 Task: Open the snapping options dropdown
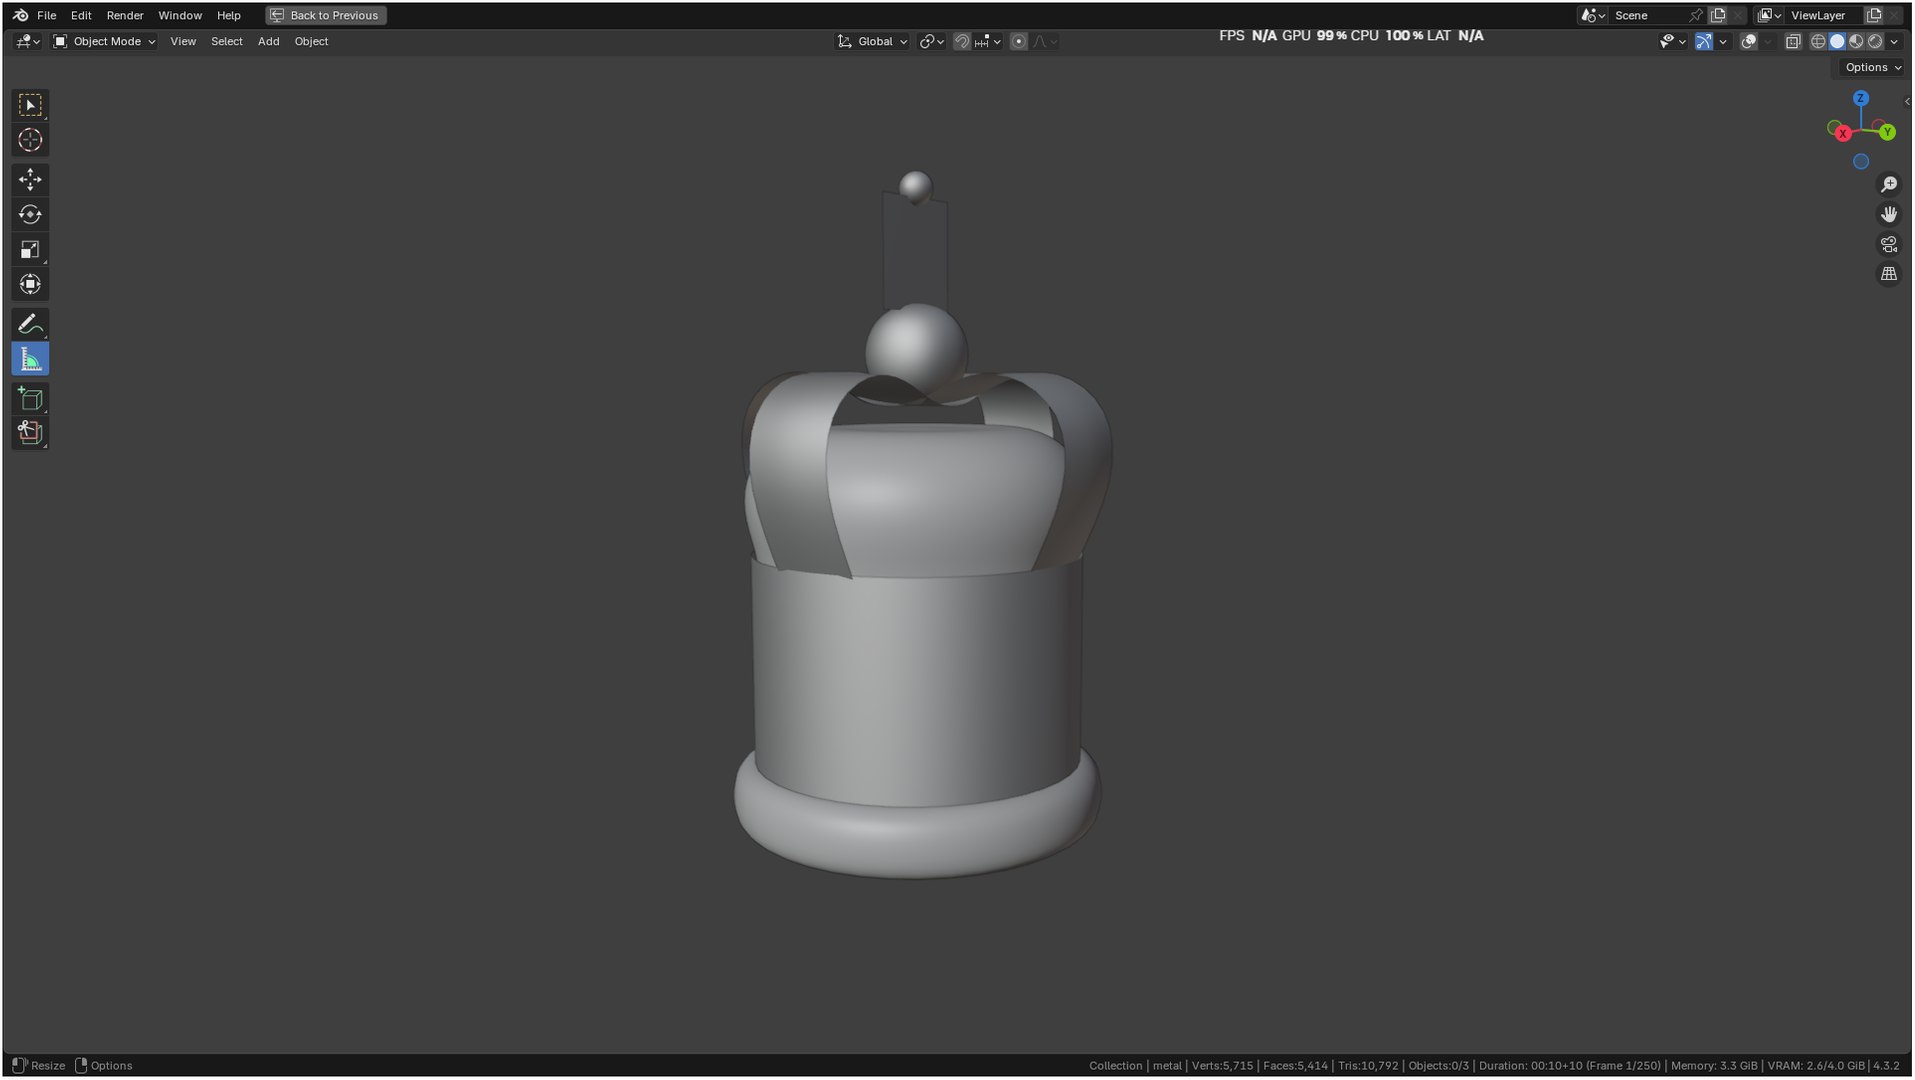[x=988, y=41]
